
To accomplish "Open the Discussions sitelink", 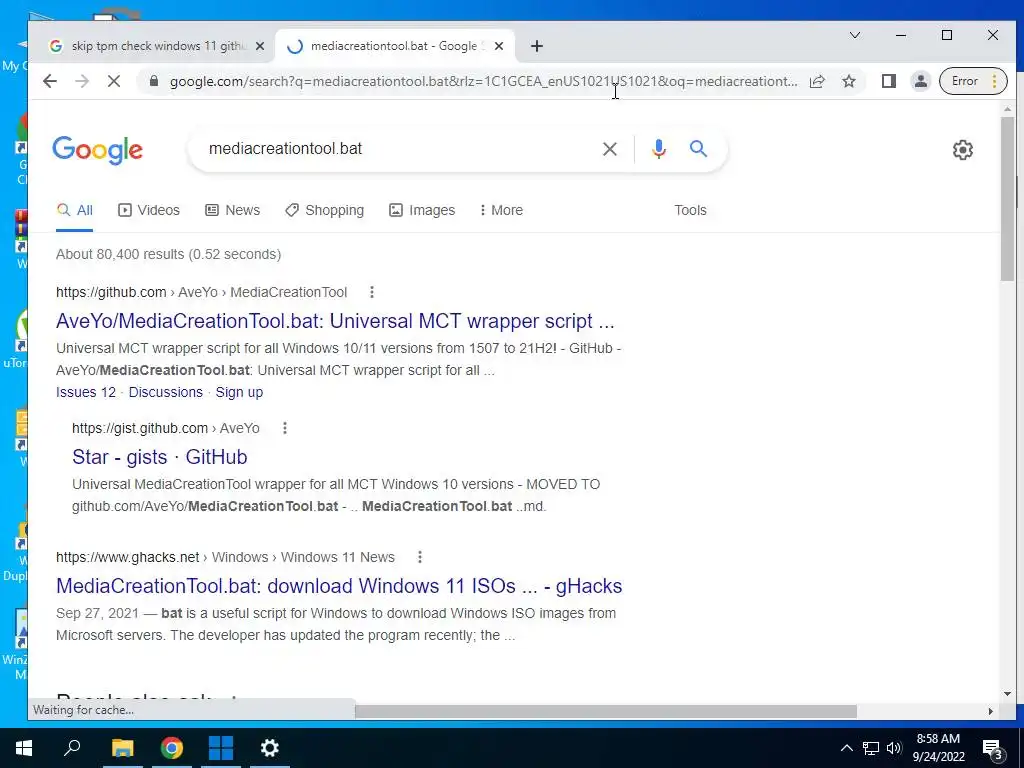I will [166, 392].
